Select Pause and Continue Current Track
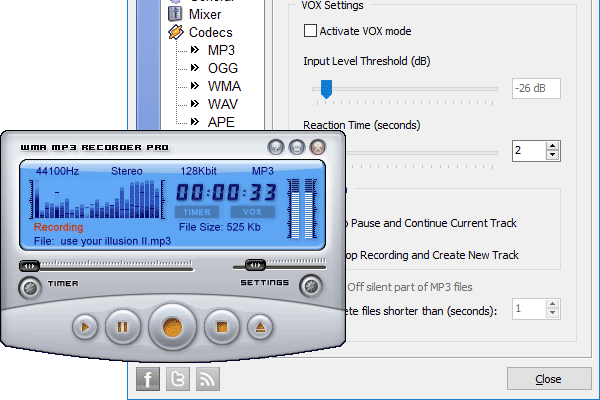Image resolution: width=600 pixels, height=400 pixels. [434, 223]
